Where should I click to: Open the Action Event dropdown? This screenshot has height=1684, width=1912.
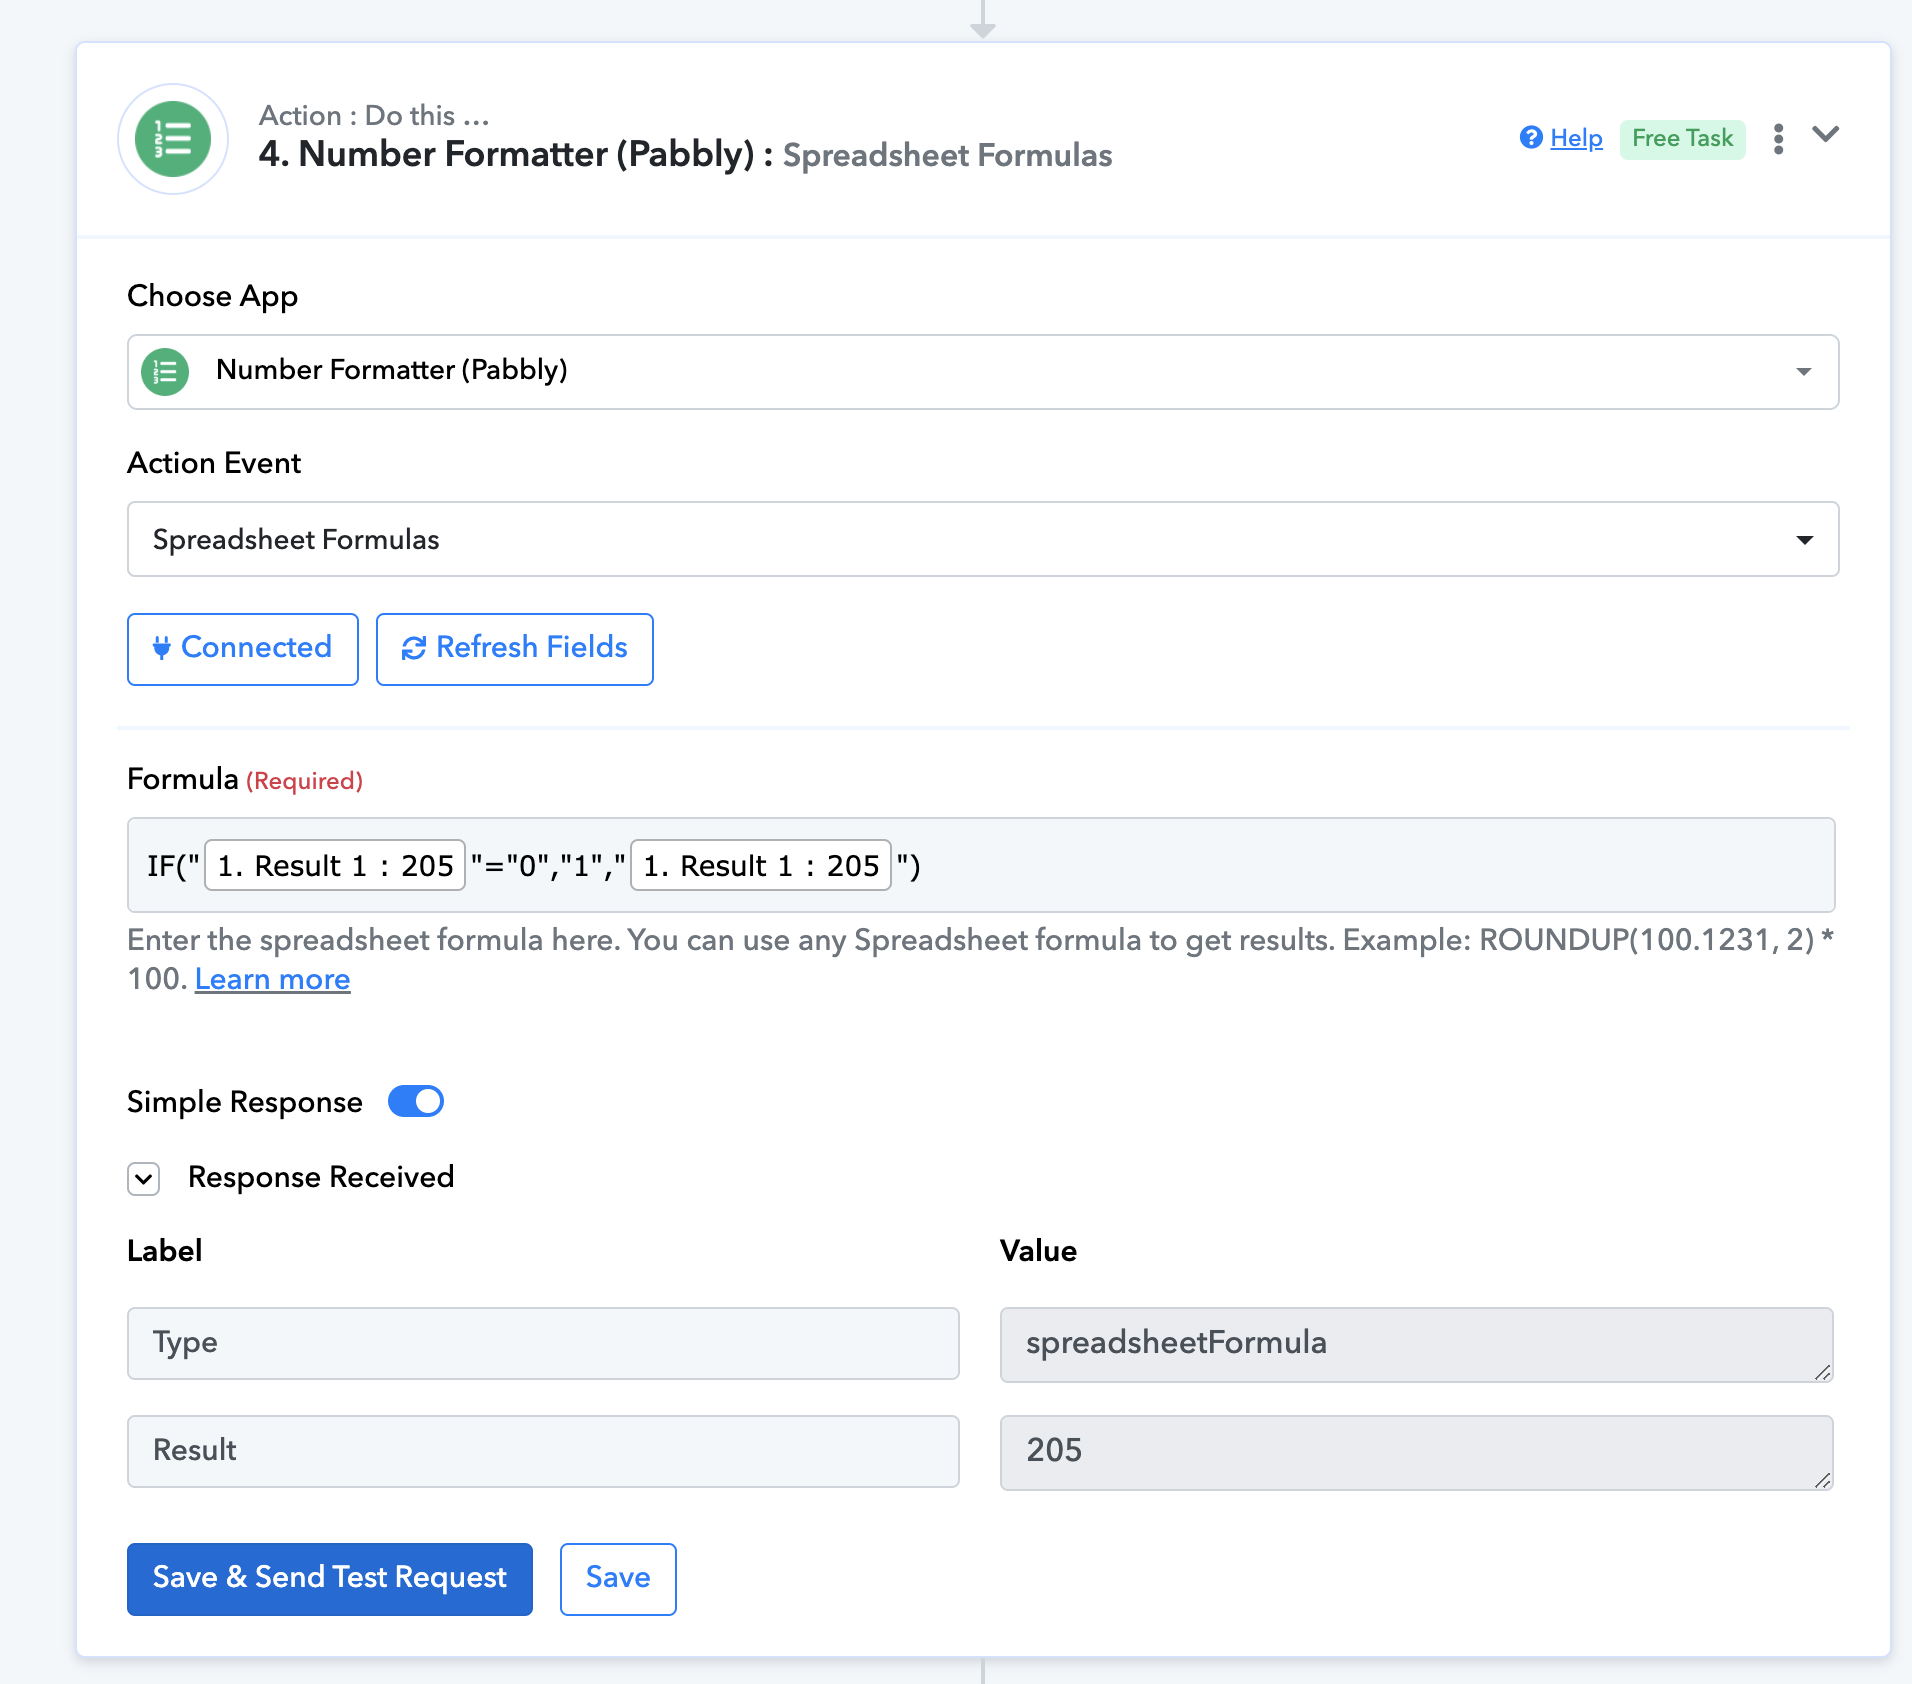(x=1803, y=540)
